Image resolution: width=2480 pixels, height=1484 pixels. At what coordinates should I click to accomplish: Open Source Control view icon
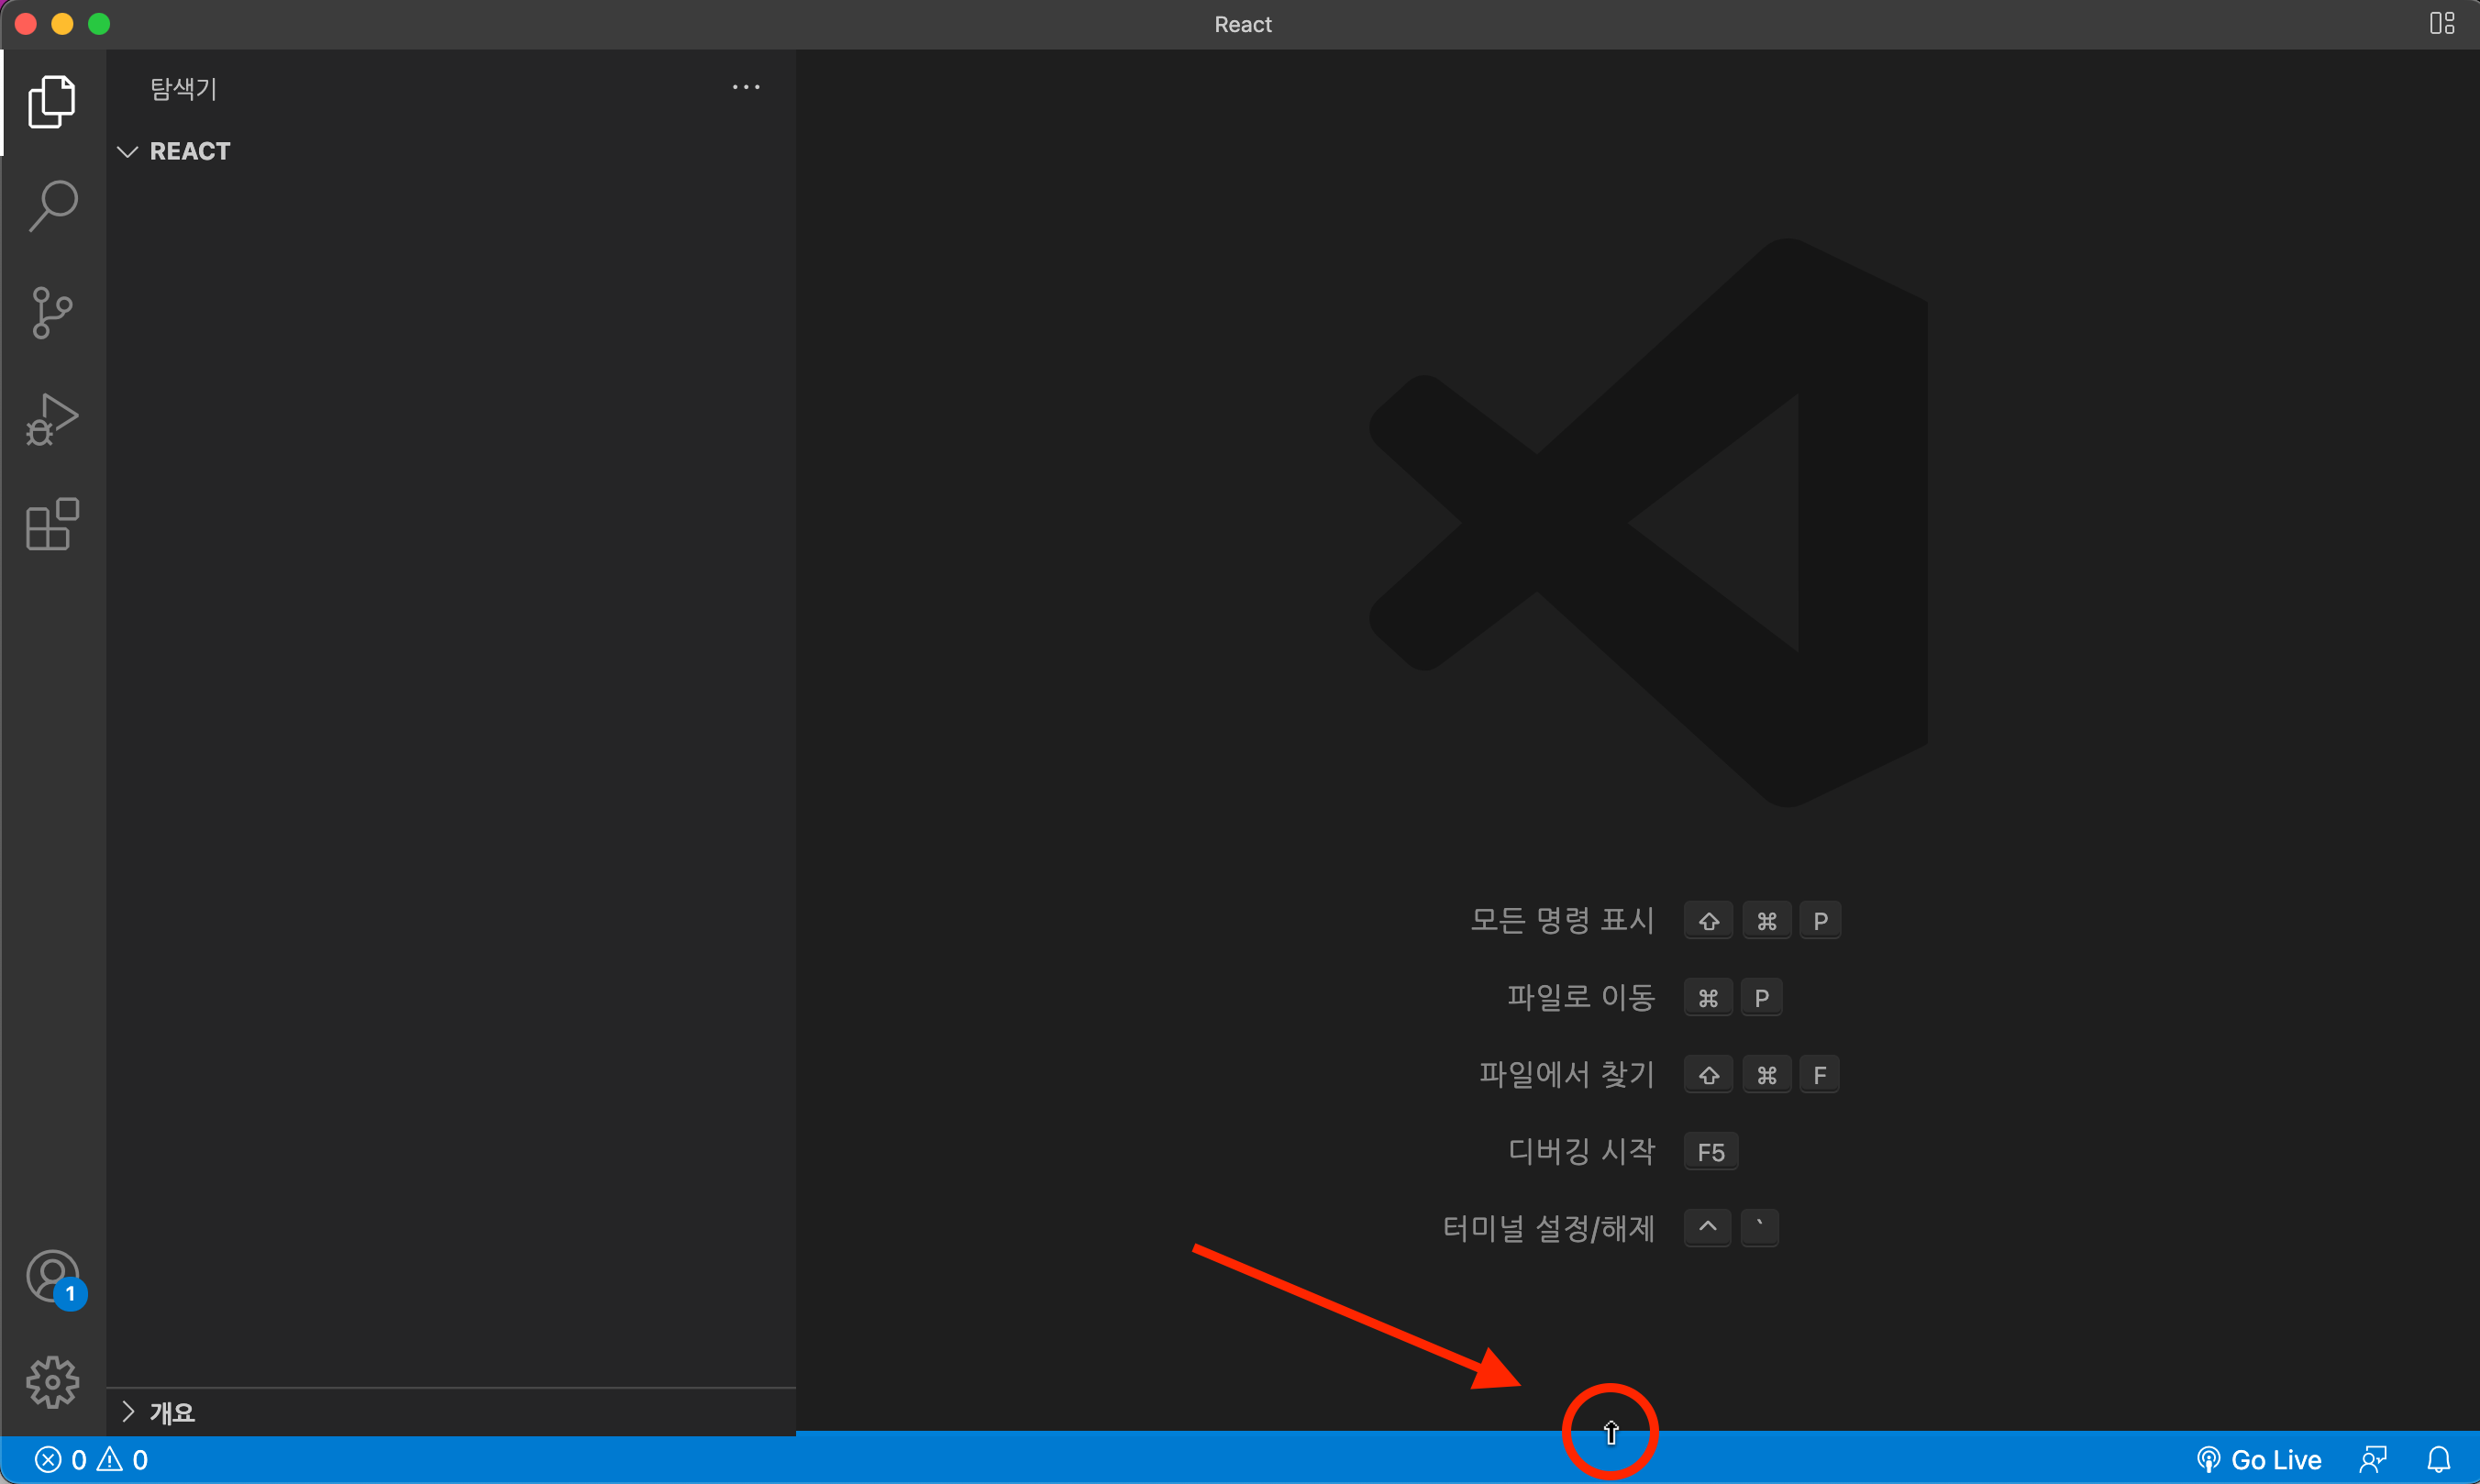click(52, 313)
